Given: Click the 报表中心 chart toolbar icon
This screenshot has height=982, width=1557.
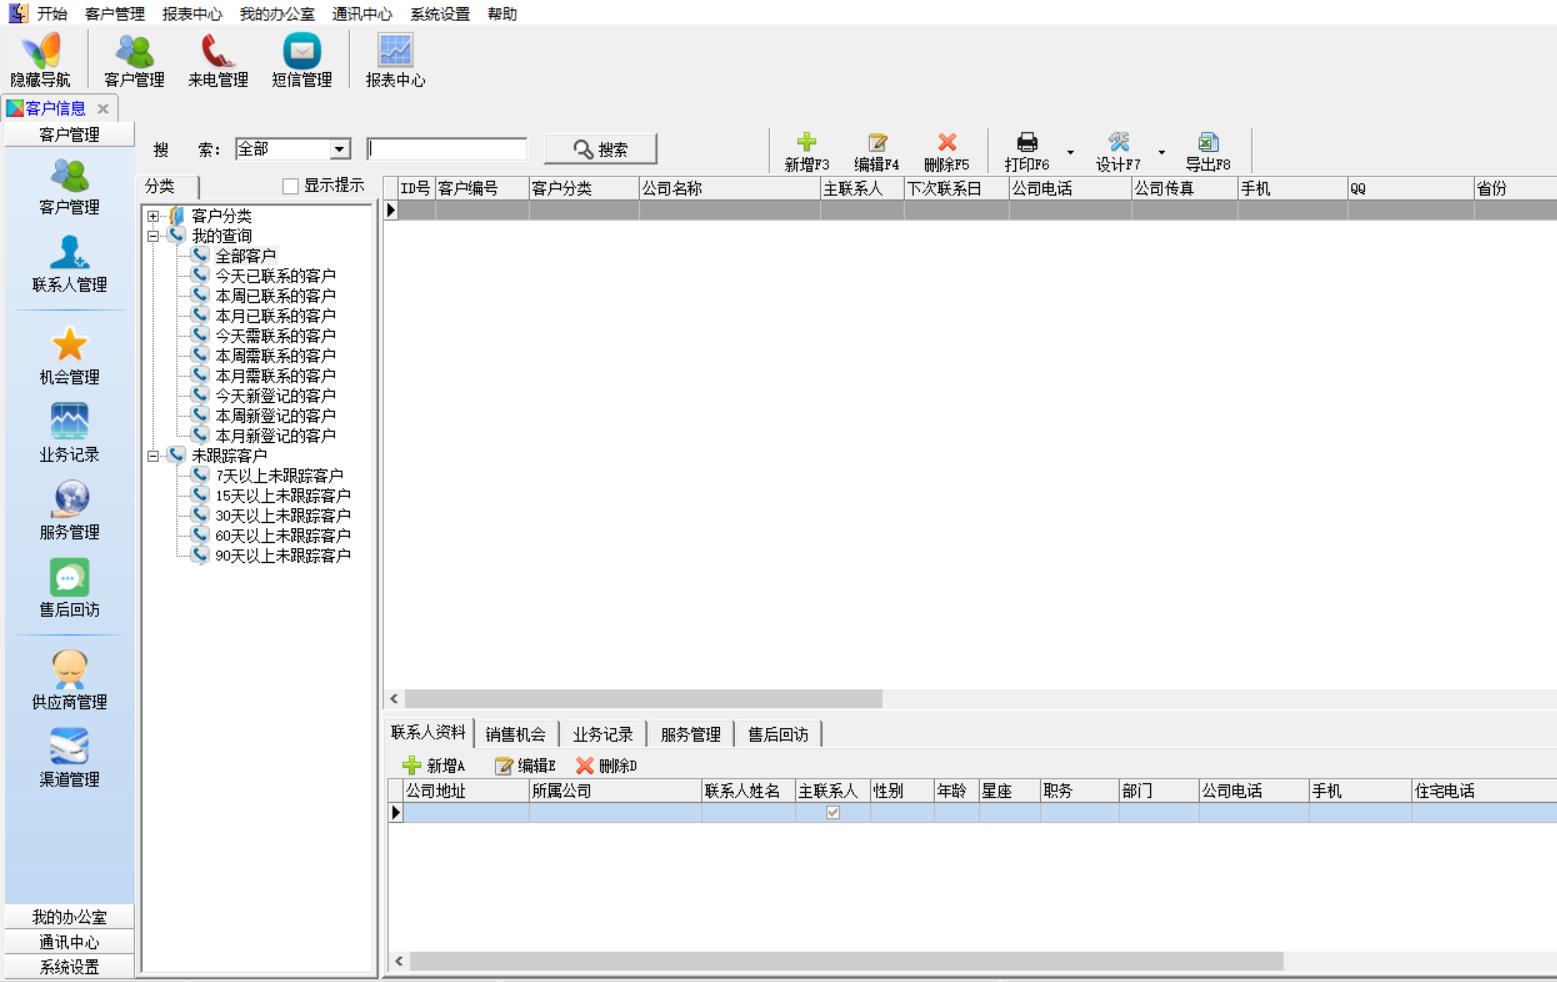Looking at the screenshot, I should coord(395,52).
